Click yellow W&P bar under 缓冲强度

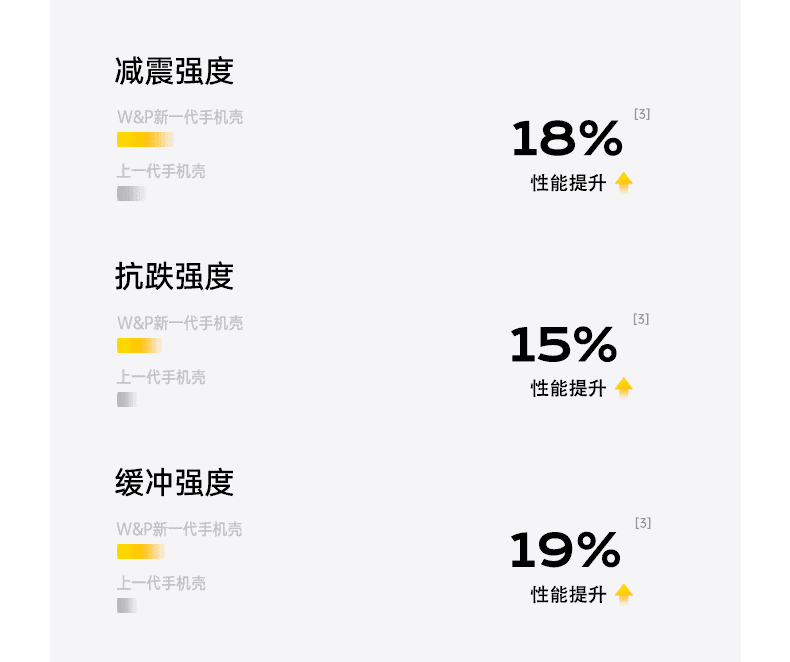141,552
